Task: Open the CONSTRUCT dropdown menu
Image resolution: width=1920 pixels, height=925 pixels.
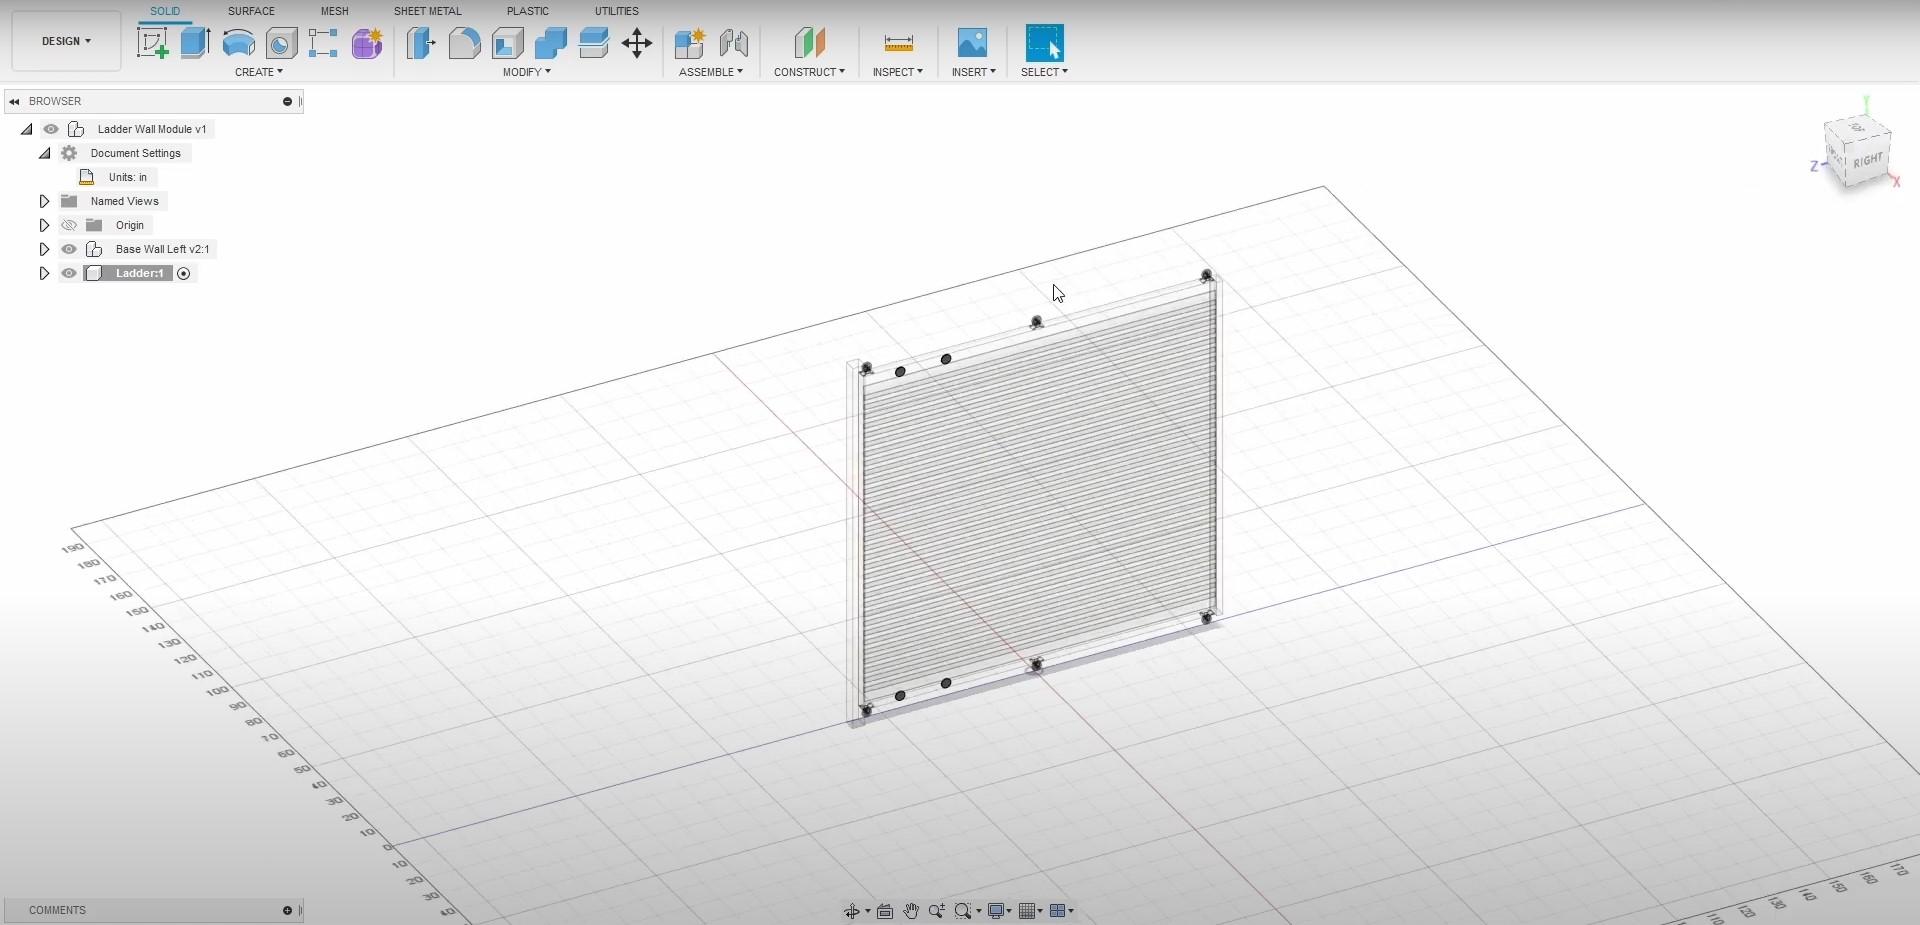Action: [810, 72]
